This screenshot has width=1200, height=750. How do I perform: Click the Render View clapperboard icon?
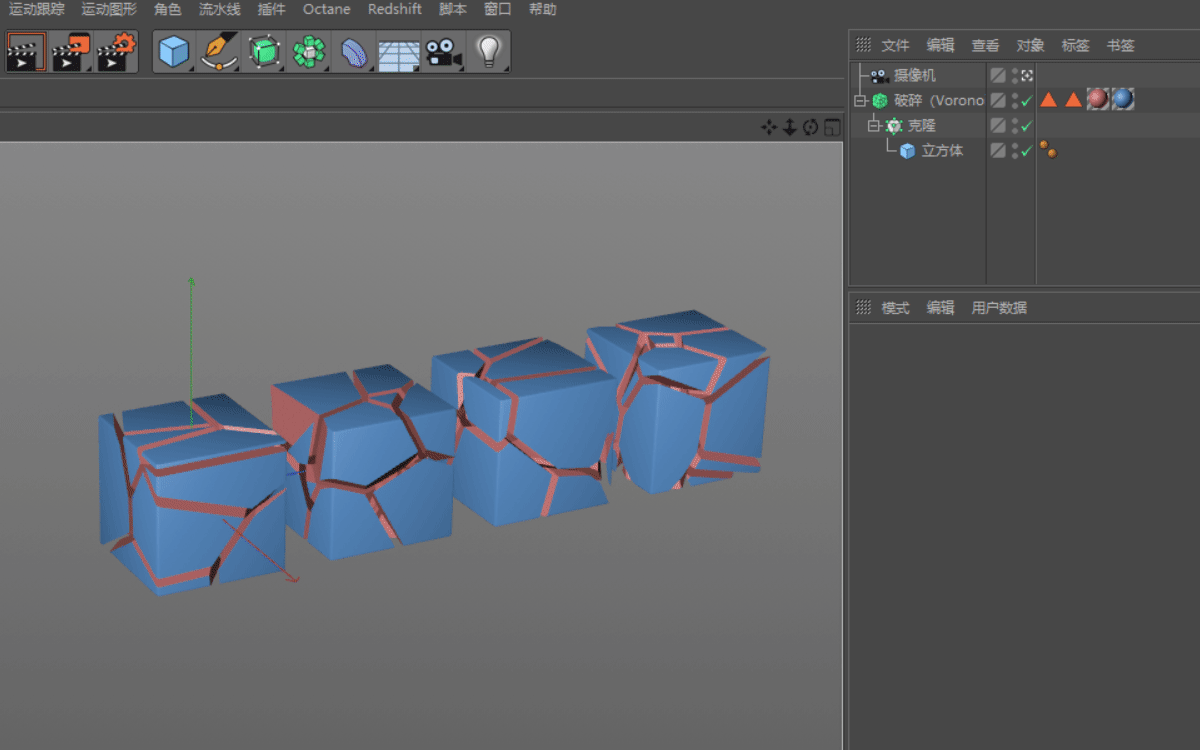26,51
